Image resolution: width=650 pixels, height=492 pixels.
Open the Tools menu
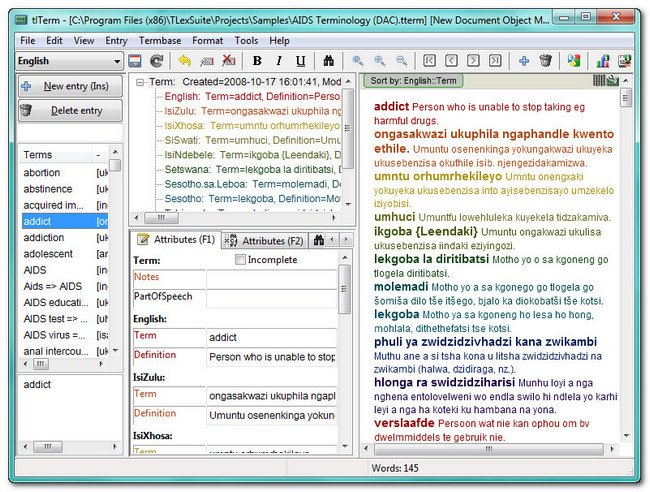click(246, 41)
